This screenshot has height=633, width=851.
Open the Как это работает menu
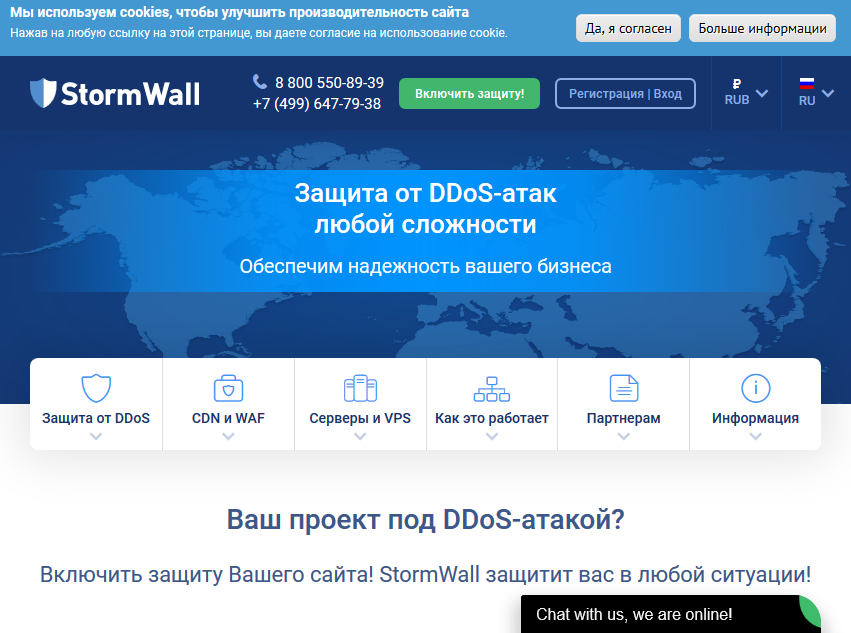tap(492, 404)
